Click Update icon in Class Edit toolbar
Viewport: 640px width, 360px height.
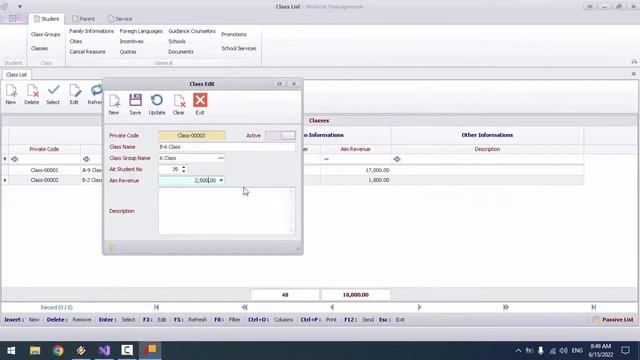[x=157, y=104]
